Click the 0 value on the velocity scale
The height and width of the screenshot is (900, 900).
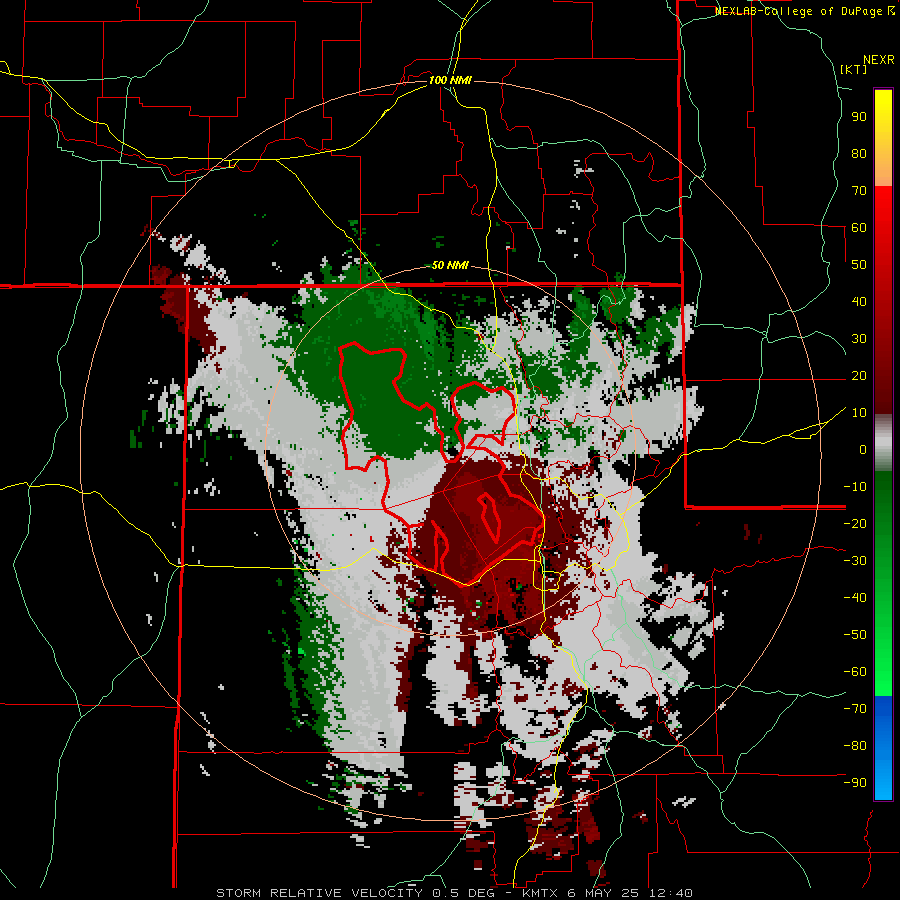tap(863, 450)
